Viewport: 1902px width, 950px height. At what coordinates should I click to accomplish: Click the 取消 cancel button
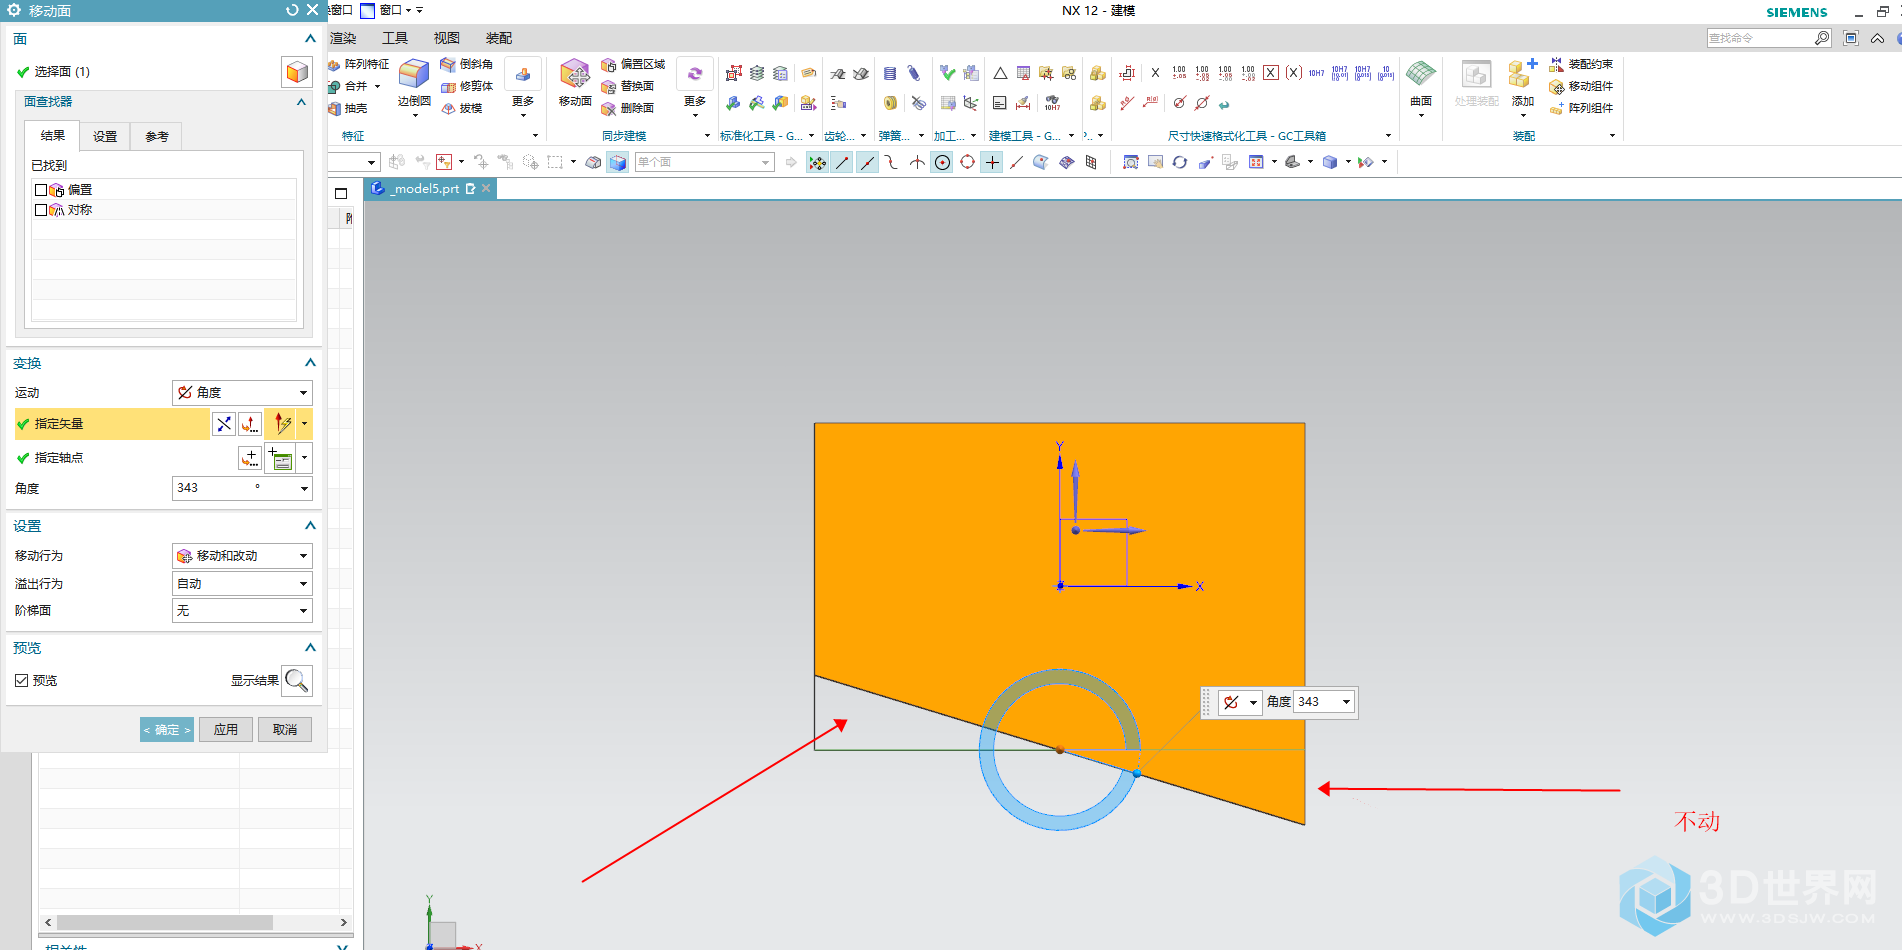pyautogui.click(x=285, y=730)
